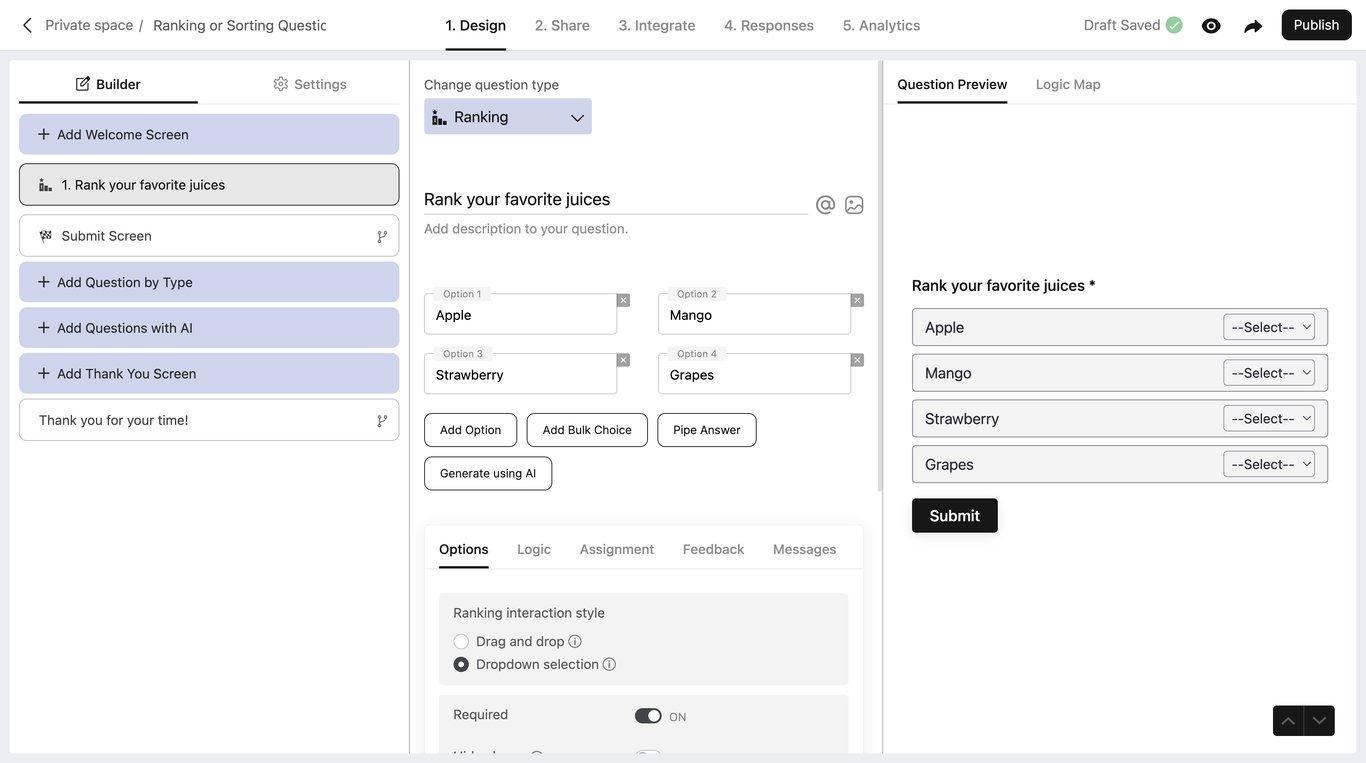Click the @ mention icon beside question title
The width and height of the screenshot is (1366, 763).
pyautogui.click(x=825, y=205)
